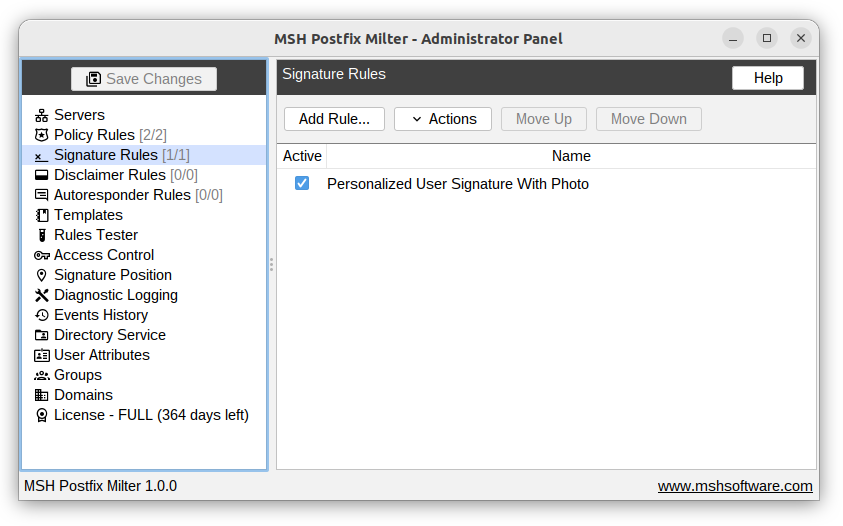Click the floppy disk icon on Save Changes
Screen dimensions: 843x526
click(x=94, y=79)
